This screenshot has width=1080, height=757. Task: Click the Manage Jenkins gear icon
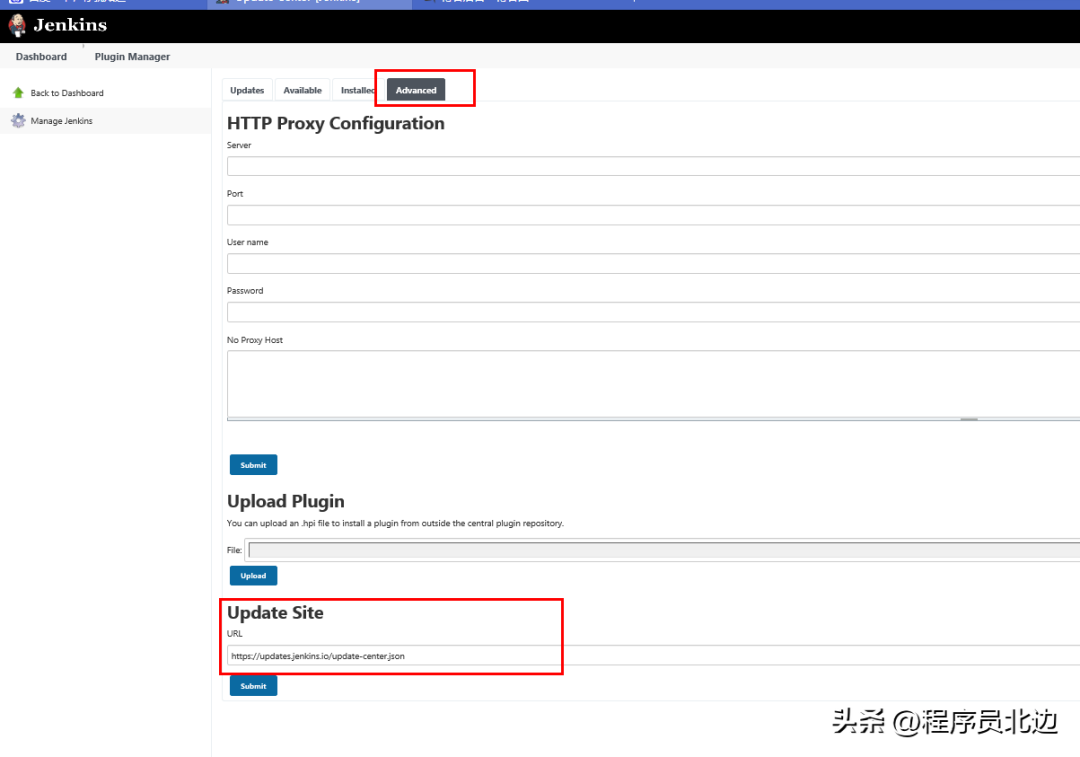tap(19, 121)
